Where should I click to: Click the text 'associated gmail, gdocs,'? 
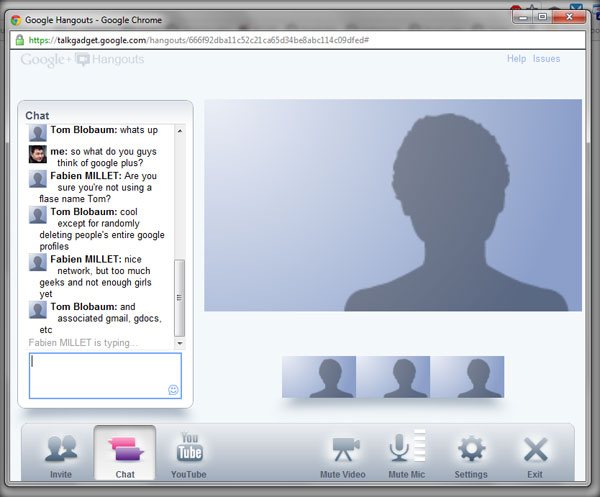(x=109, y=318)
